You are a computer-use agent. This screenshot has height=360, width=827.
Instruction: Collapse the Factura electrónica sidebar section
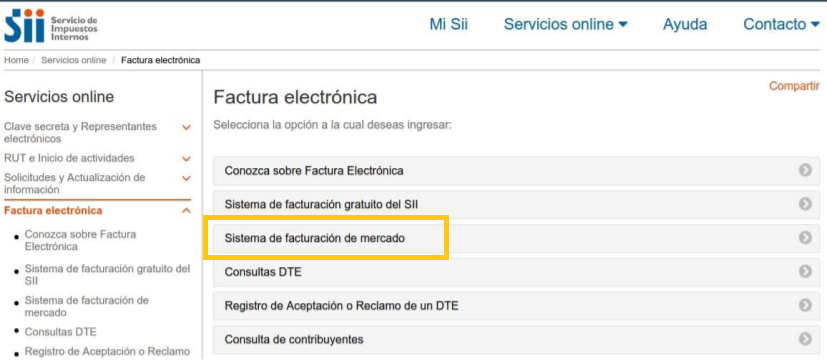[x=186, y=211]
